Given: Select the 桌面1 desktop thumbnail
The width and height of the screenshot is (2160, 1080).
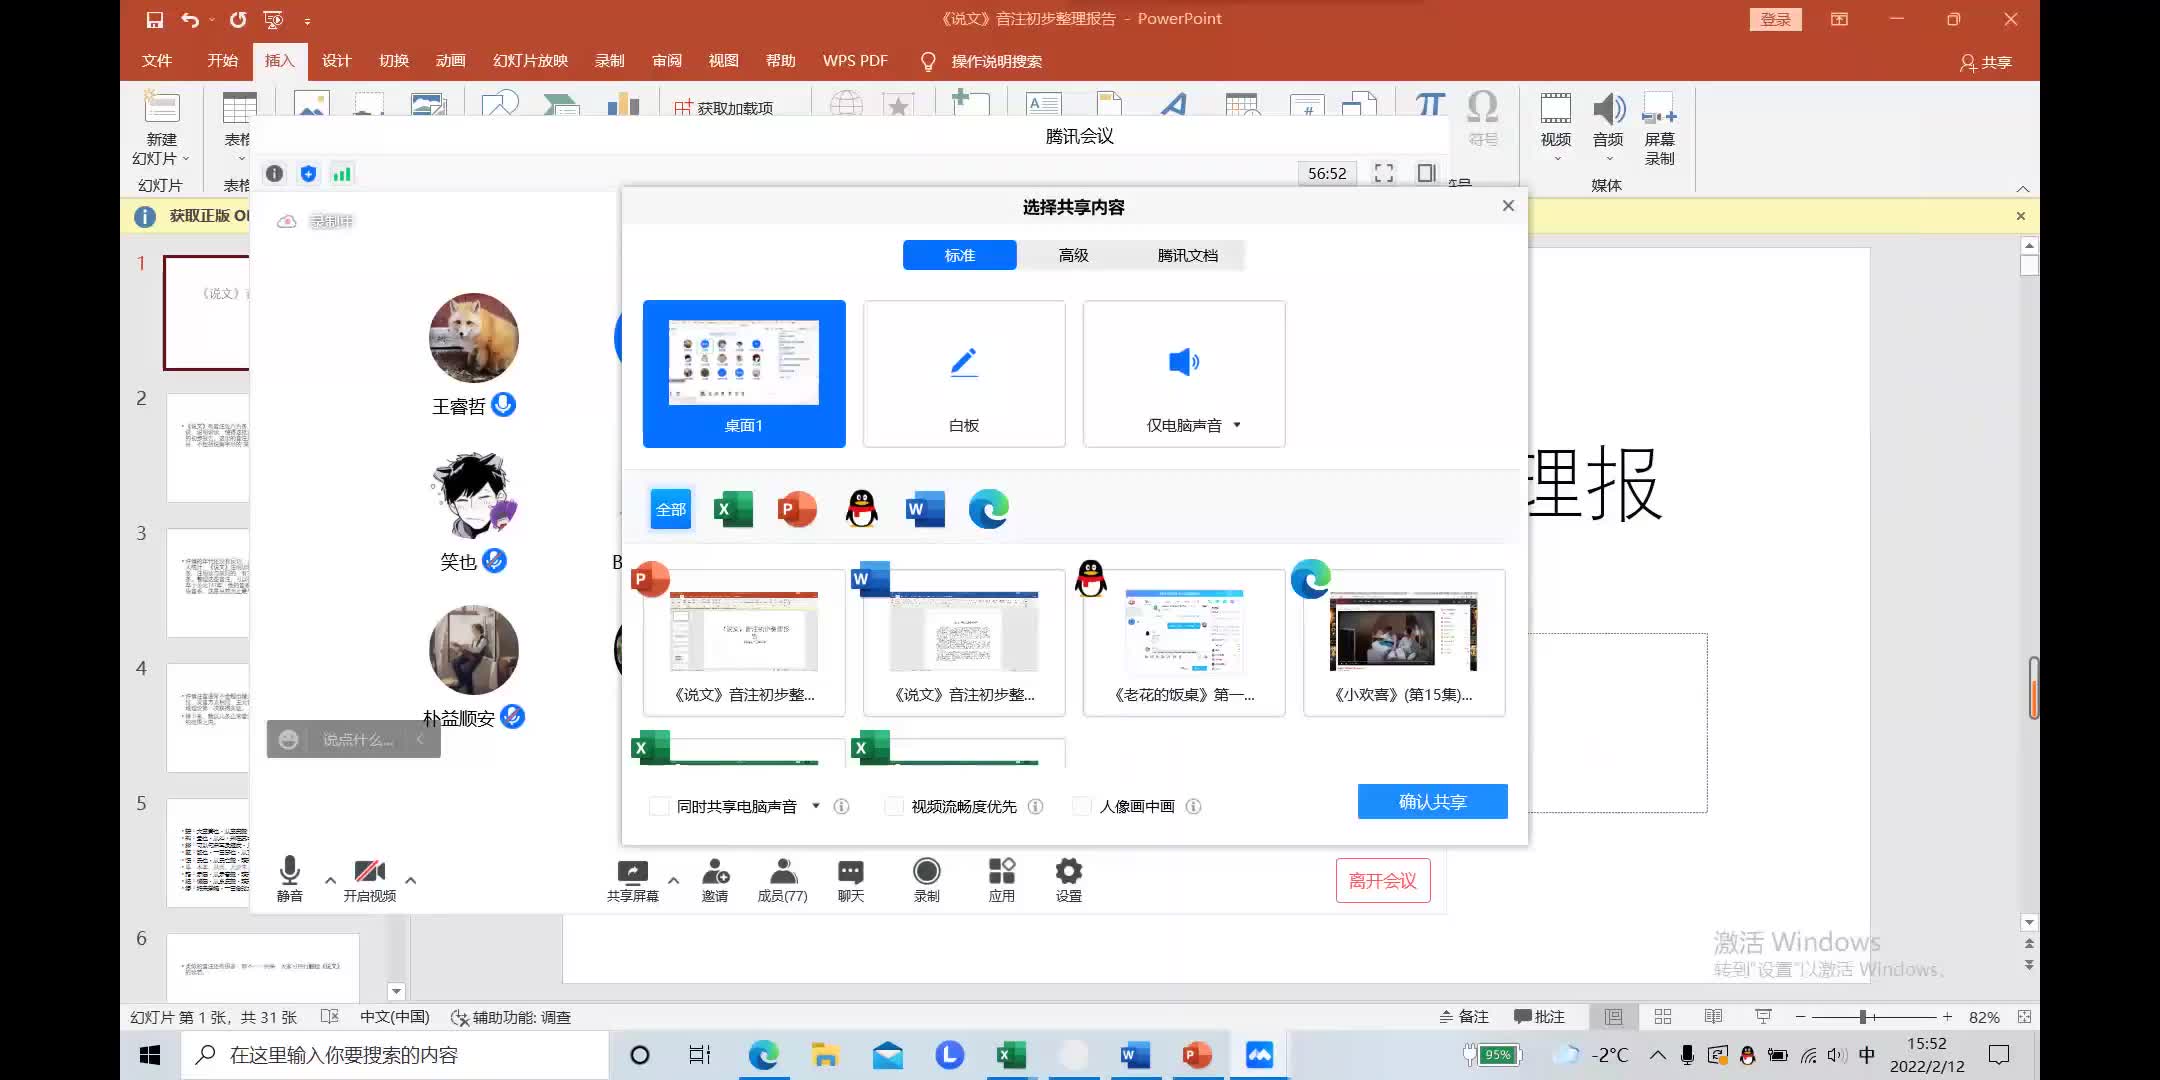Looking at the screenshot, I should click(x=744, y=374).
